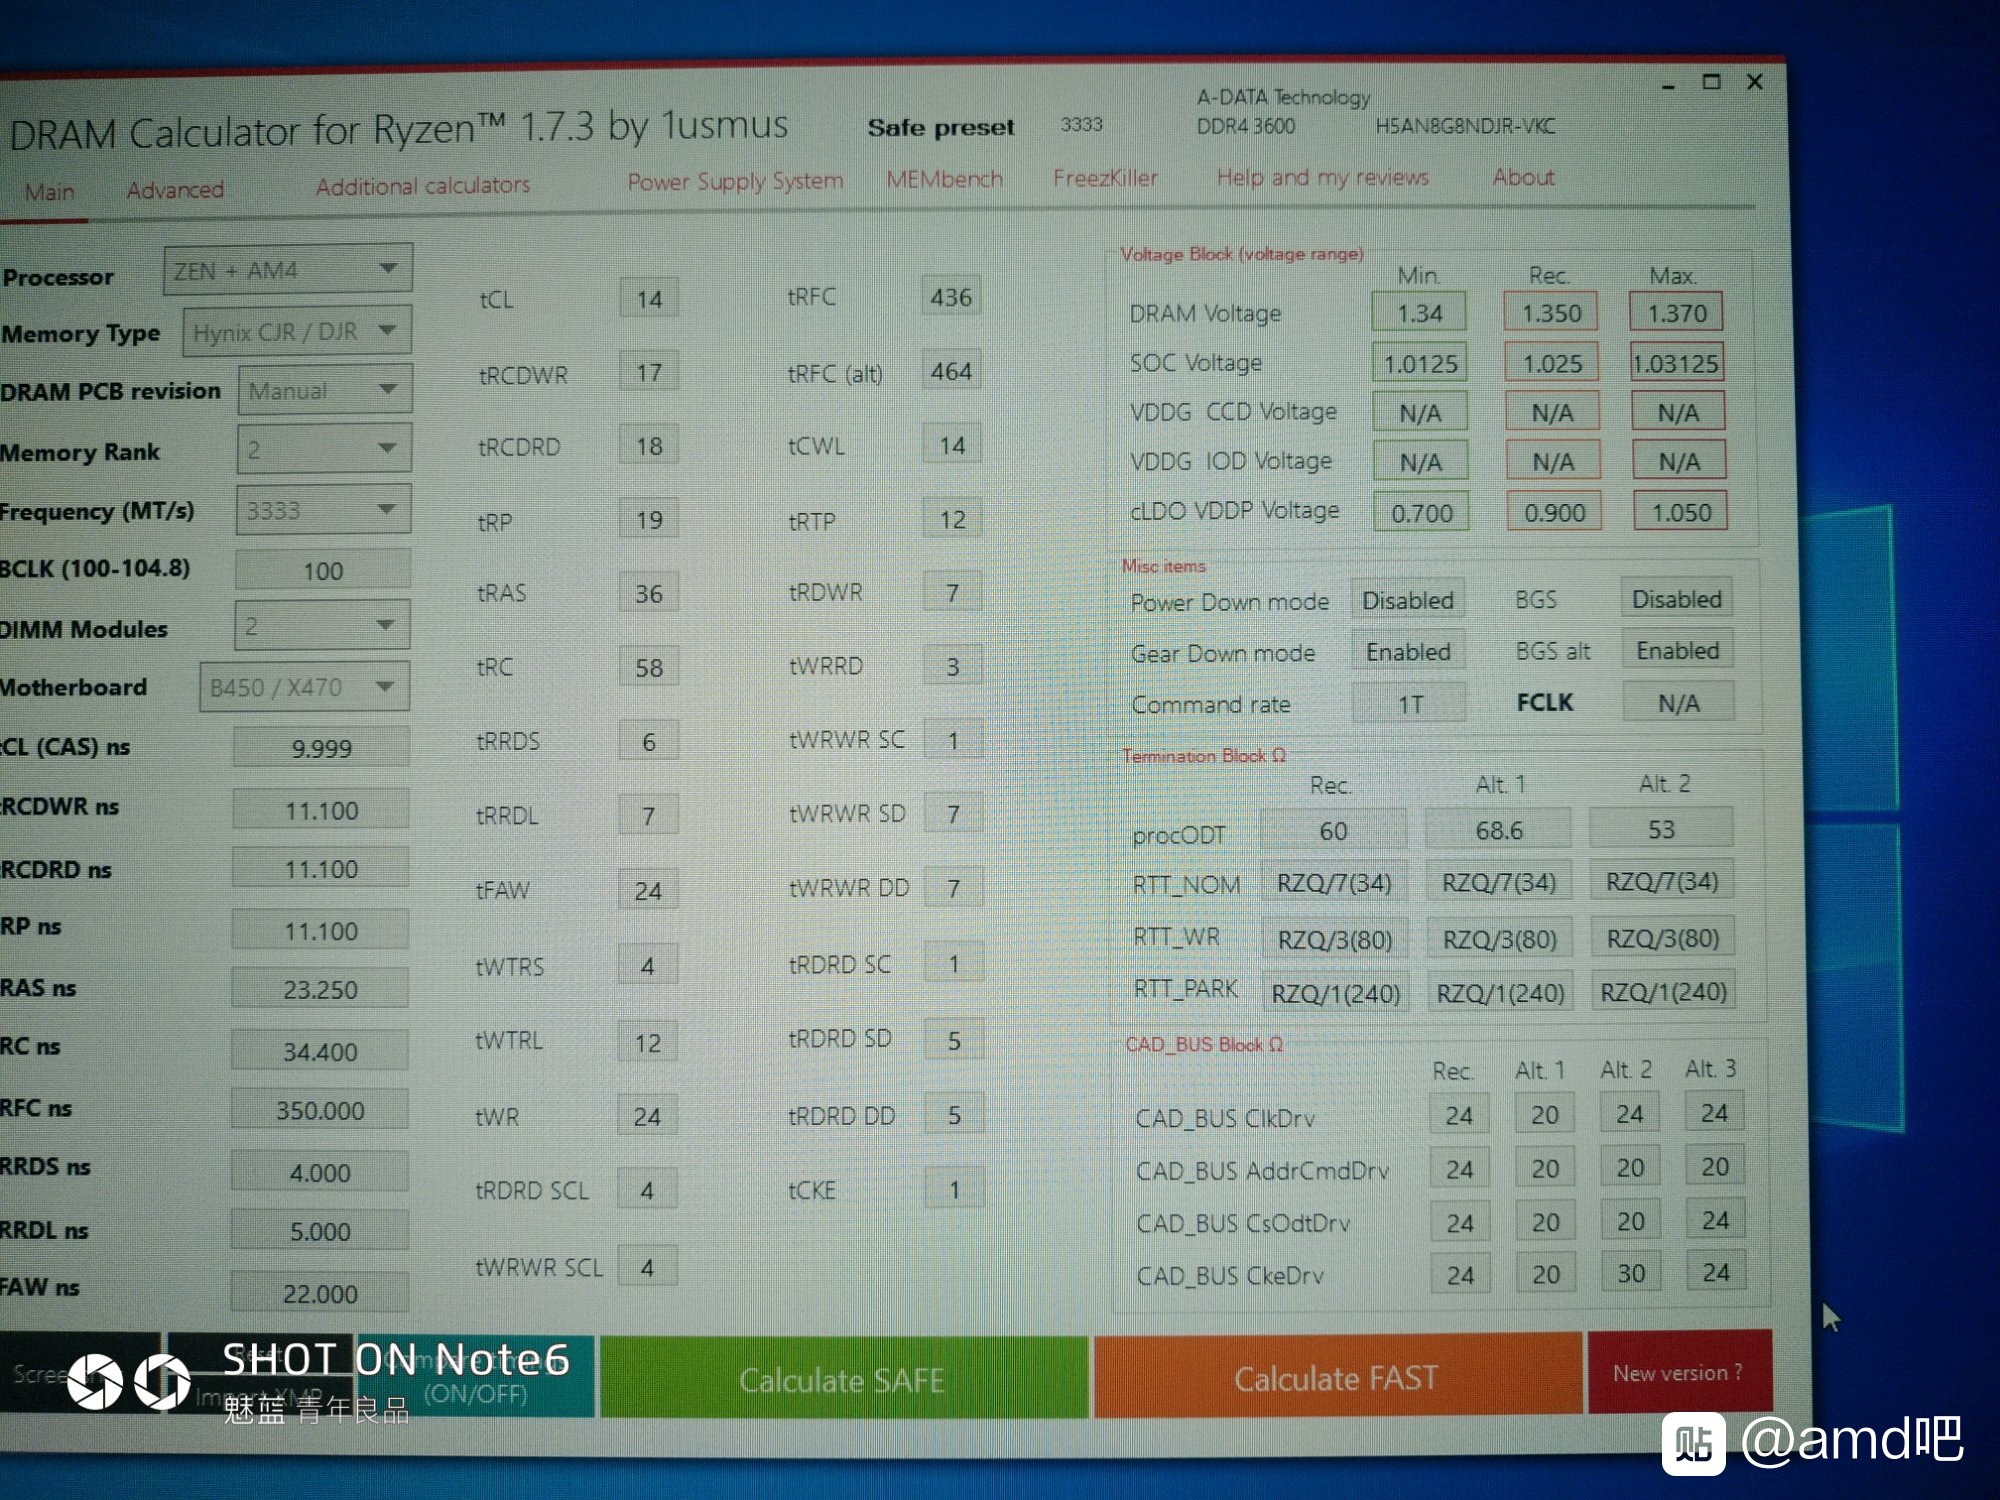Click the tRCDRD value 18
Screen dimensions: 2000x1500
click(649, 445)
